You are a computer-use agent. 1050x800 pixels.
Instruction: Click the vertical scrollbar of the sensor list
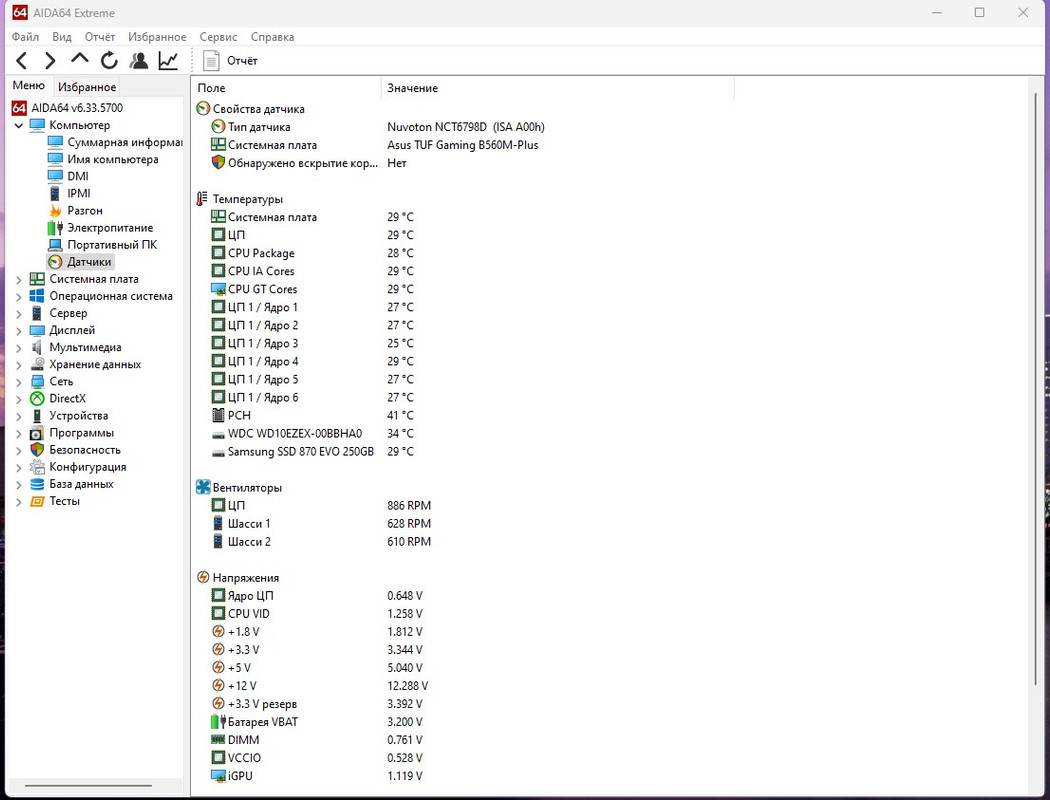pos(1036,388)
